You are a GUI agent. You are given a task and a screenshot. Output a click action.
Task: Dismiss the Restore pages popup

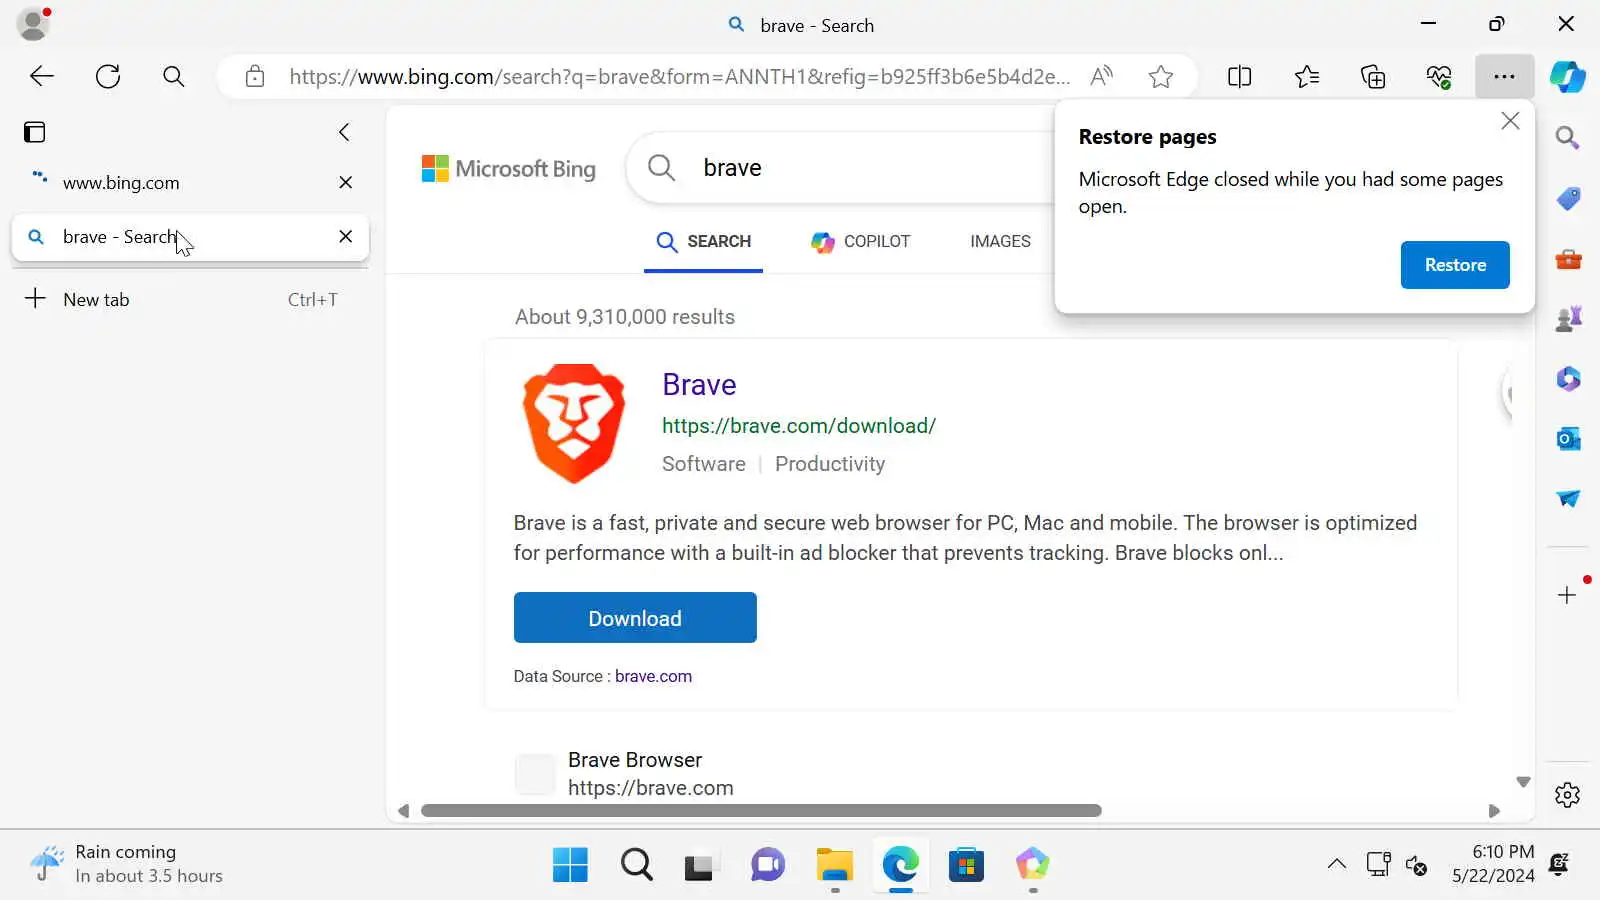(1510, 121)
